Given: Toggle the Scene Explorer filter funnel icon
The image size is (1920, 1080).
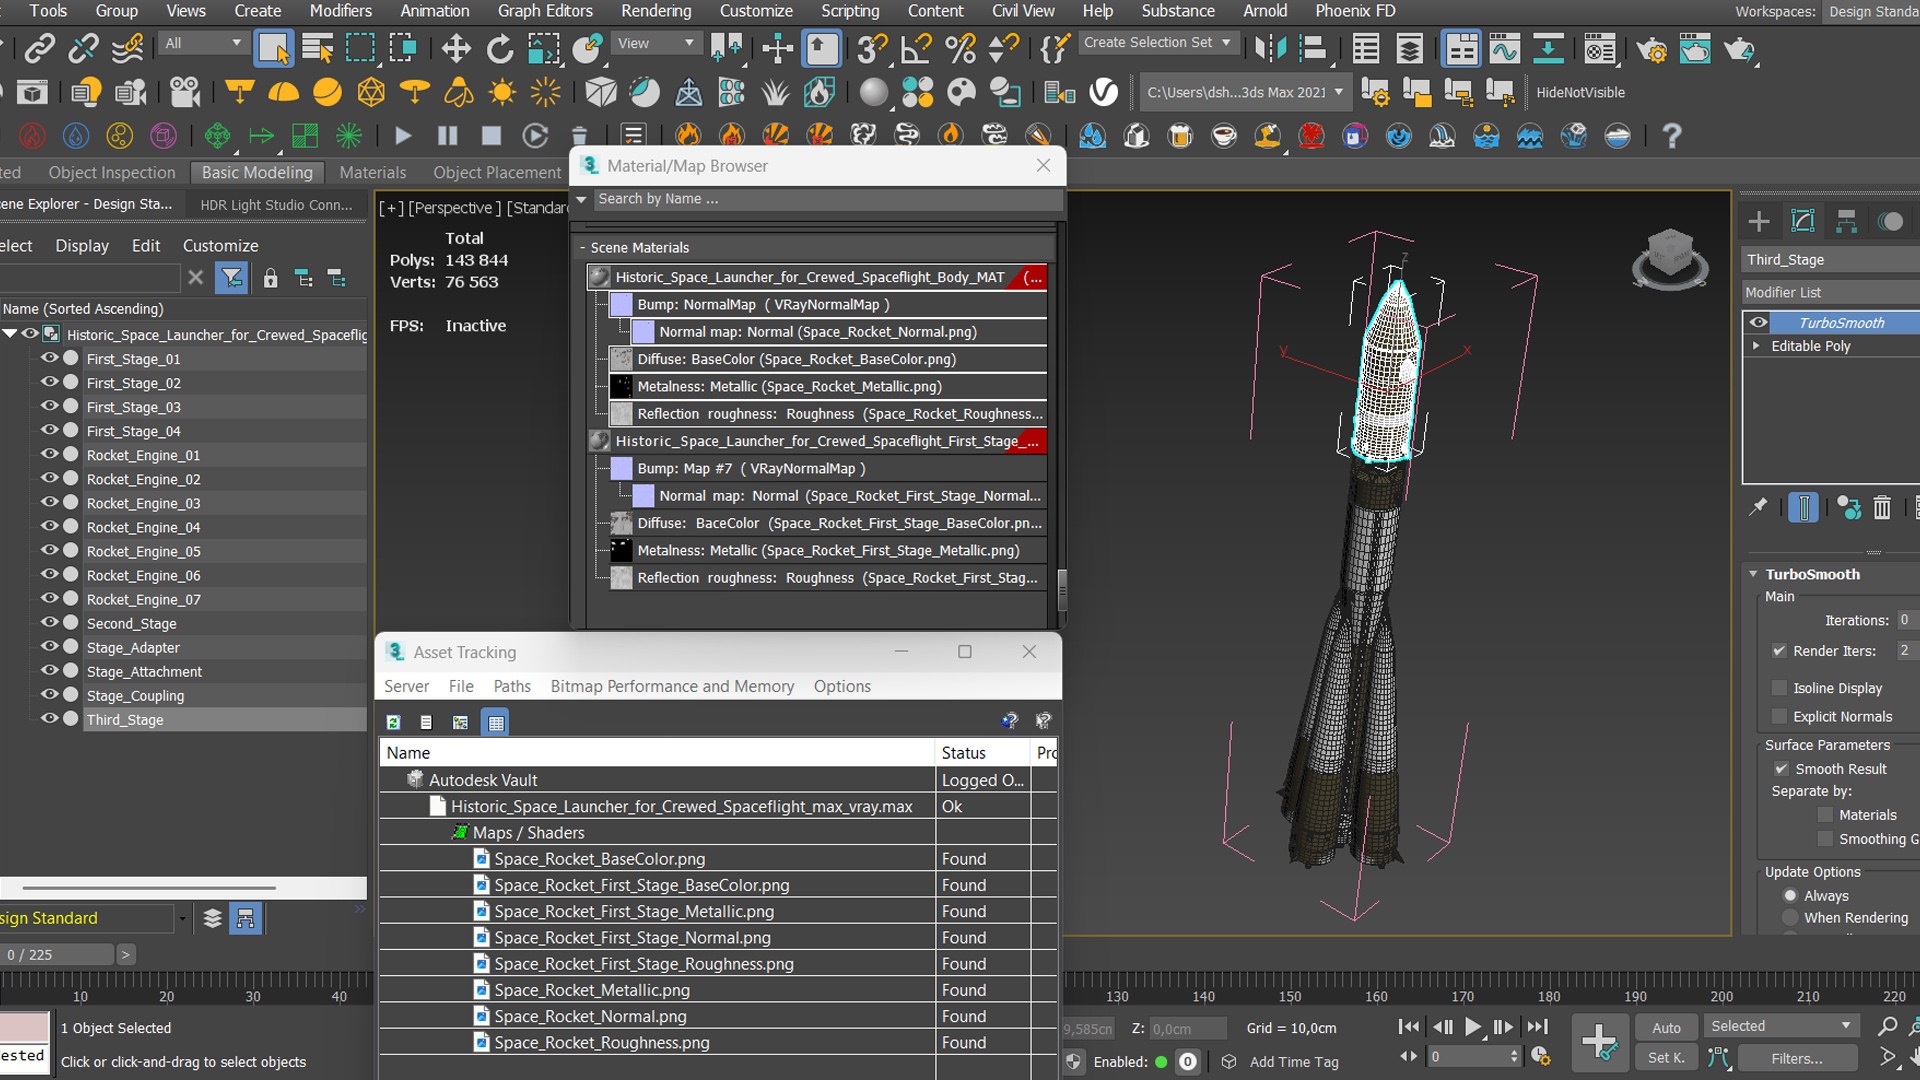Looking at the screenshot, I should pos(232,278).
